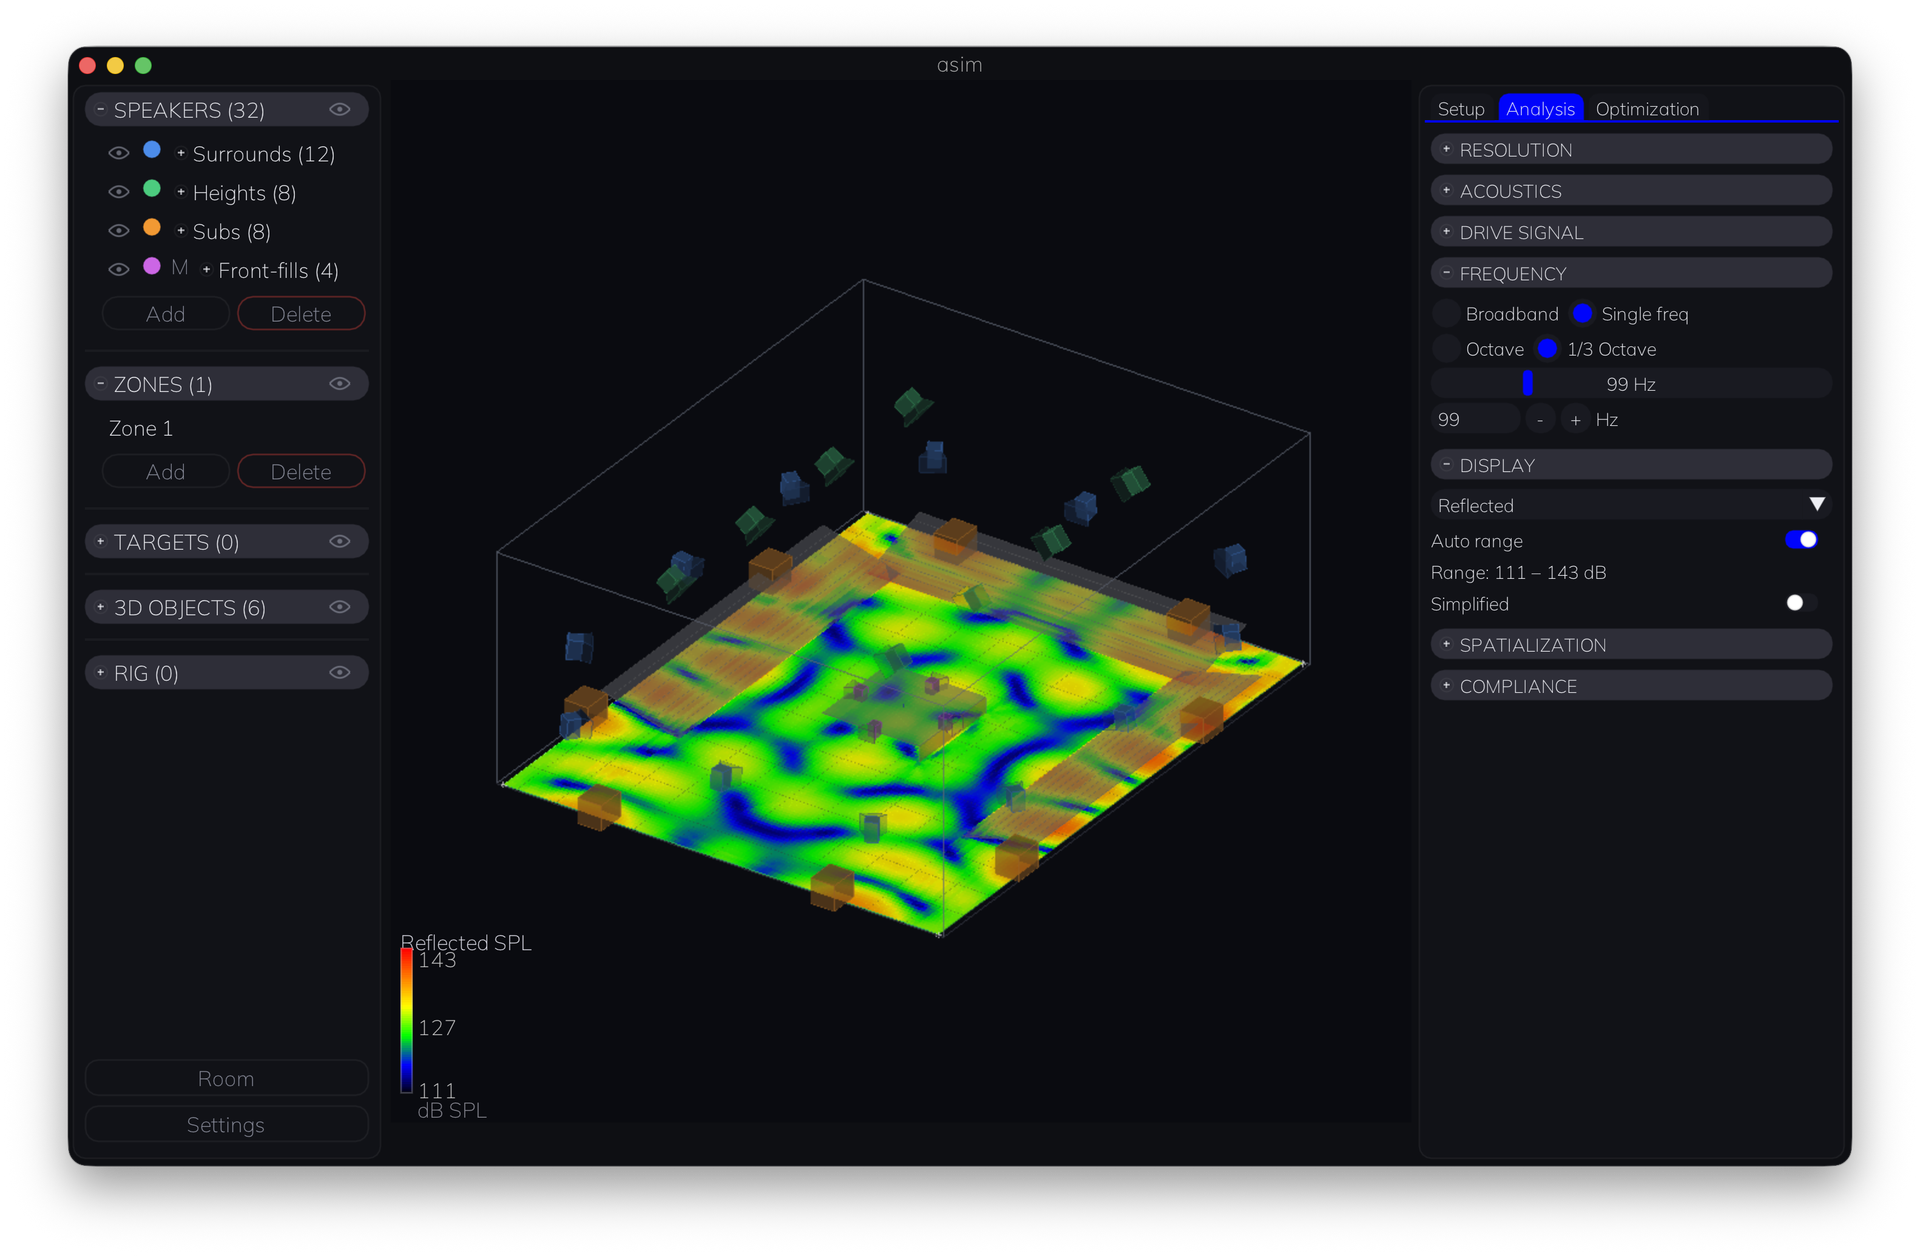Switch to the Setup tab

[1461, 109]
